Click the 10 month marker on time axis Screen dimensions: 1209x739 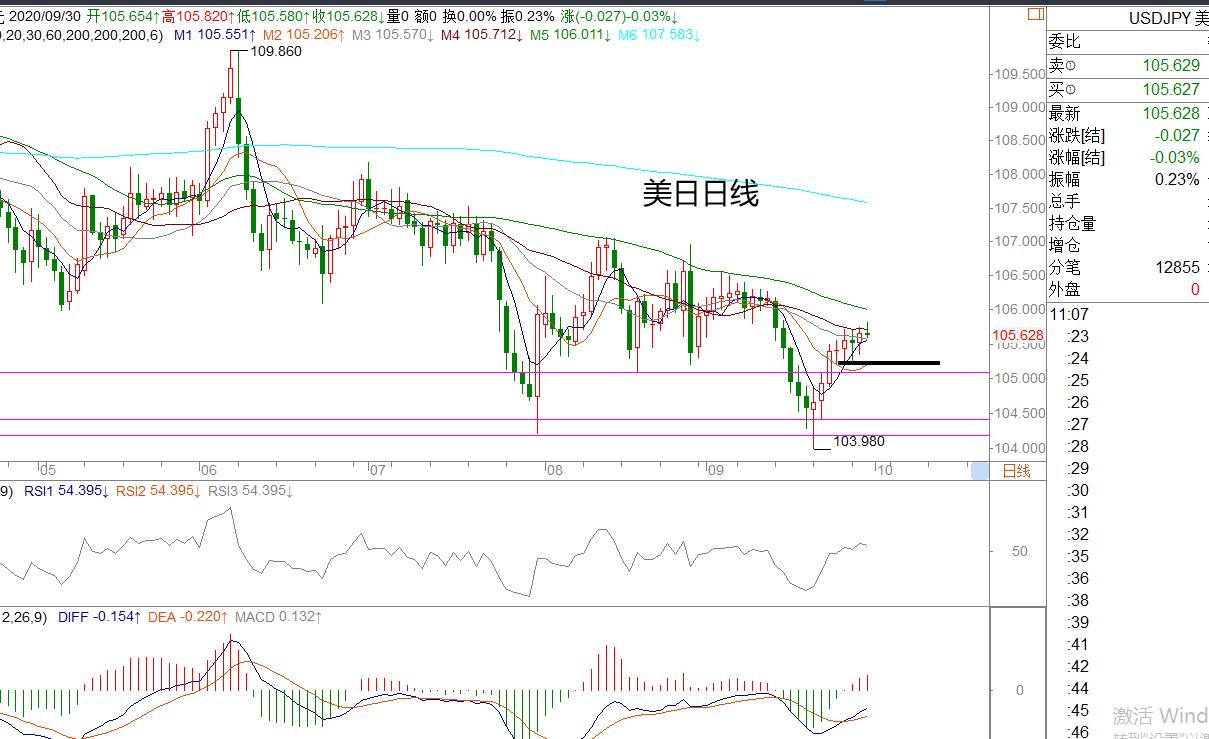(883, 470)
